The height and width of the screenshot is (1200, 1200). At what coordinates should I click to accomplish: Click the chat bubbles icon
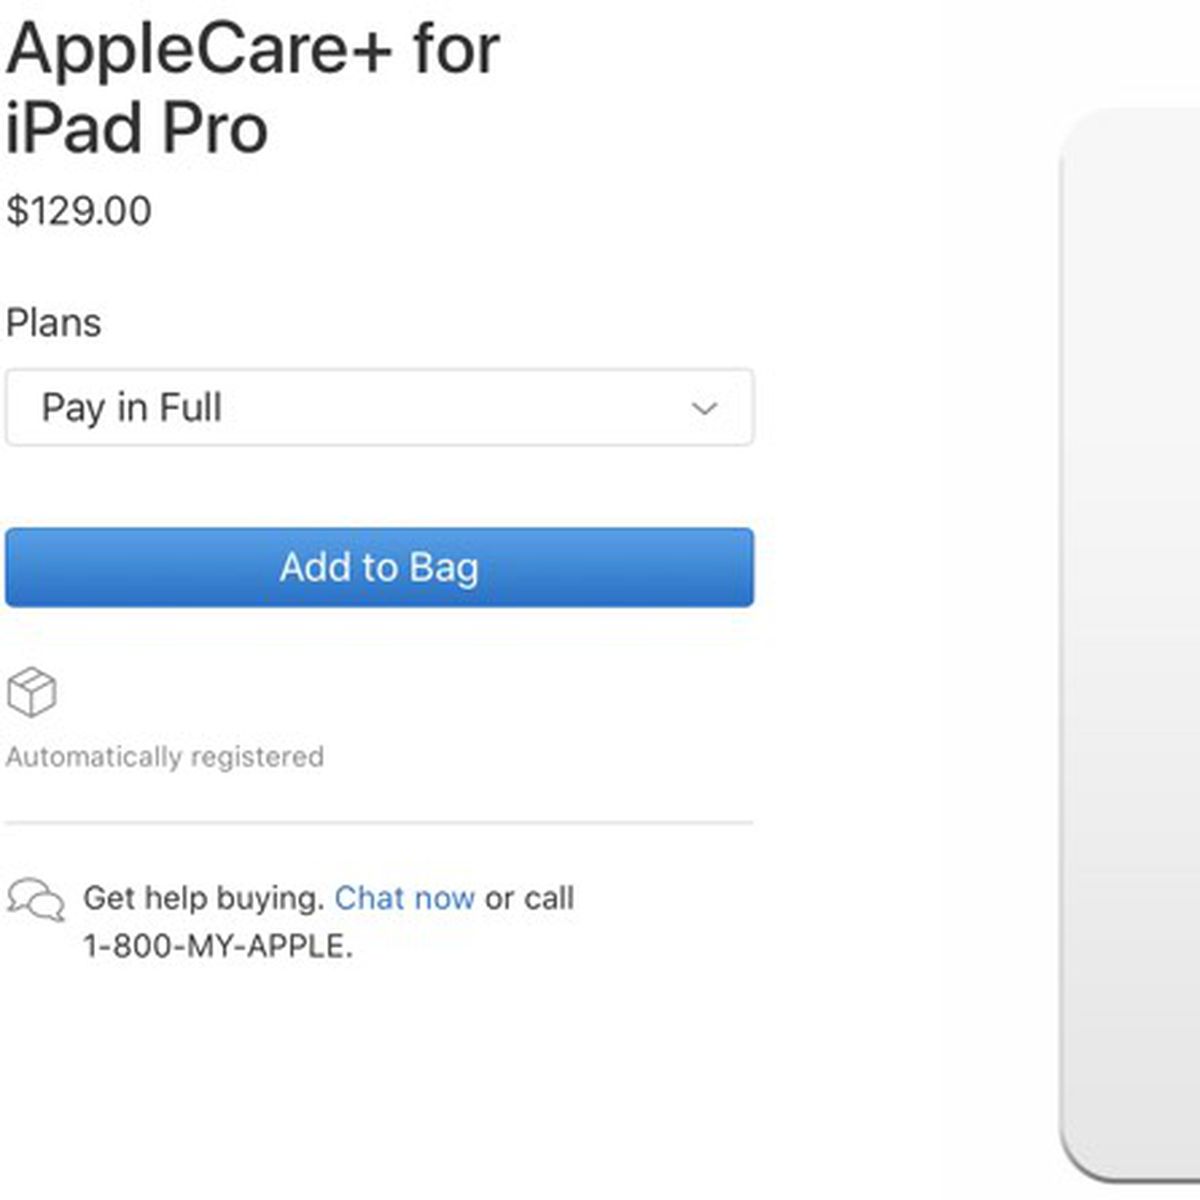(x=36, y=899)
